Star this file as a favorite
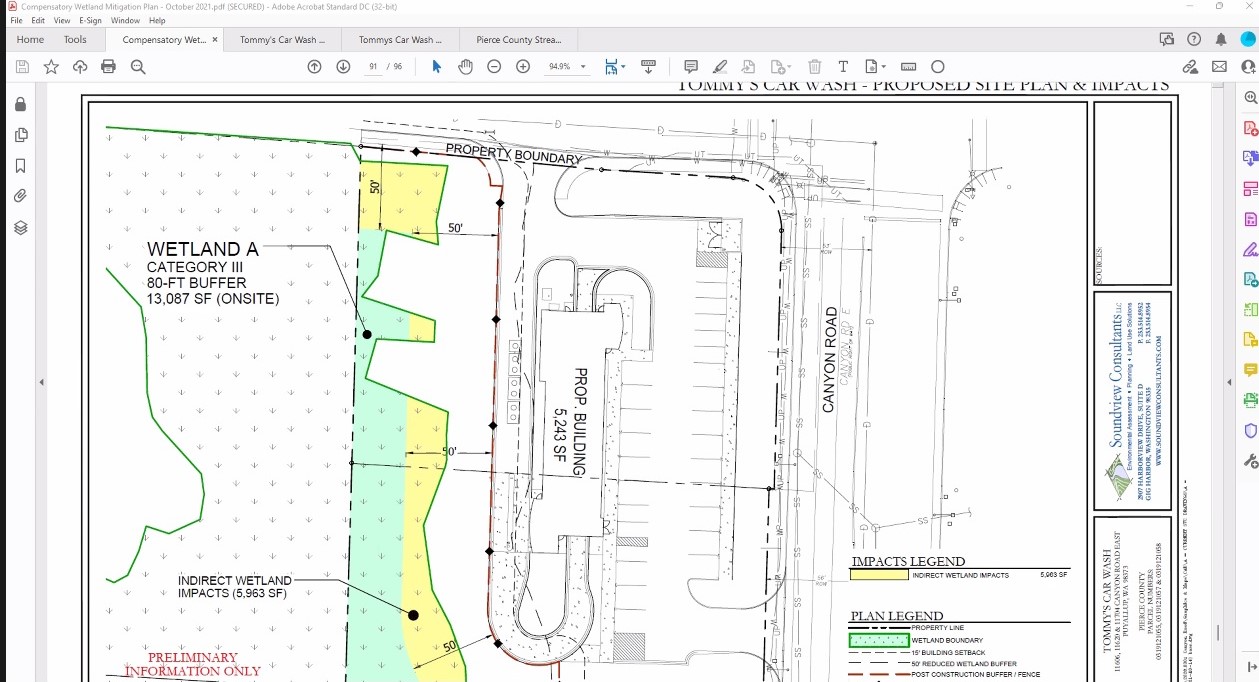 pyautogui.click(x=51, y=67)
